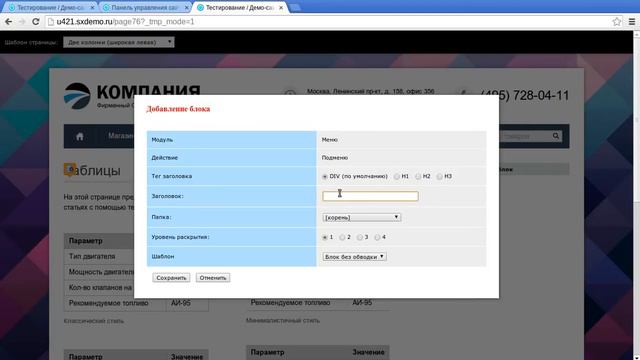This screenshot has height=360, width=640.
Task: Bookmark this page with the star icon
Action: coord(617,22)
